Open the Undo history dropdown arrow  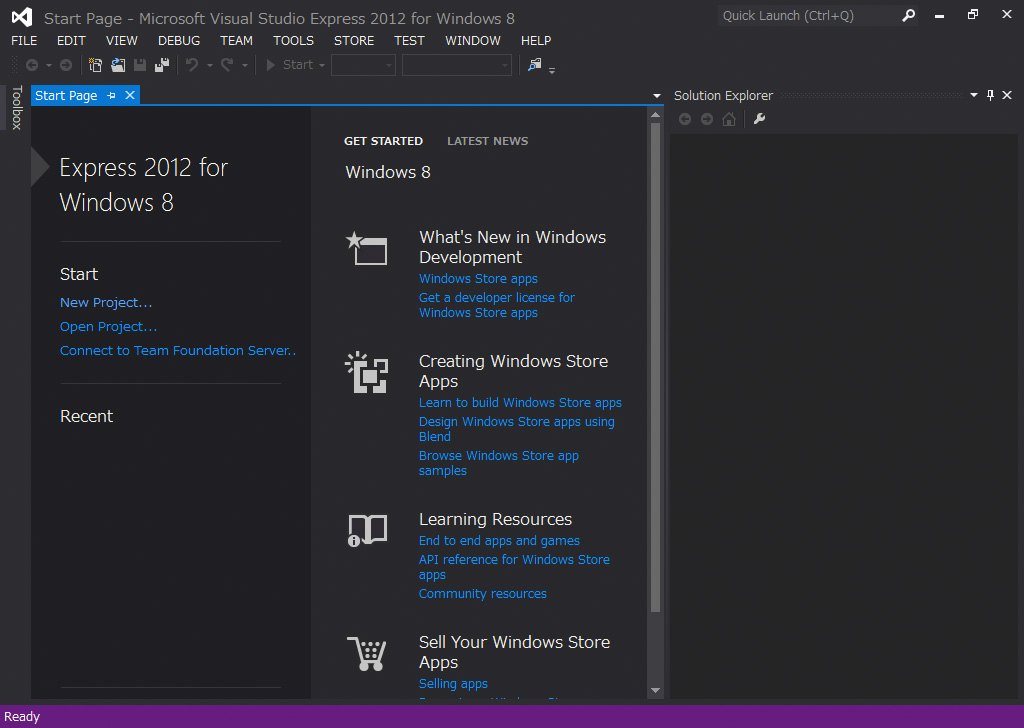click(210, 65)
